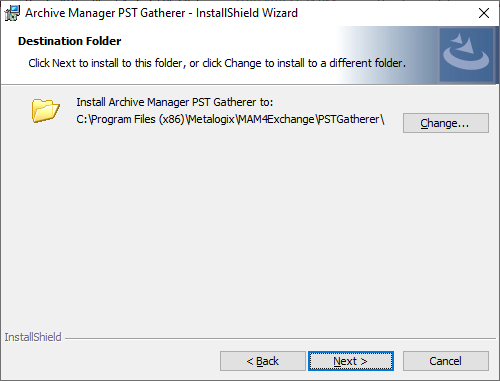Click the window title Archive Manager PST Gatherer
This screenshot has width=500, height=381.
(x=105, y=13)
